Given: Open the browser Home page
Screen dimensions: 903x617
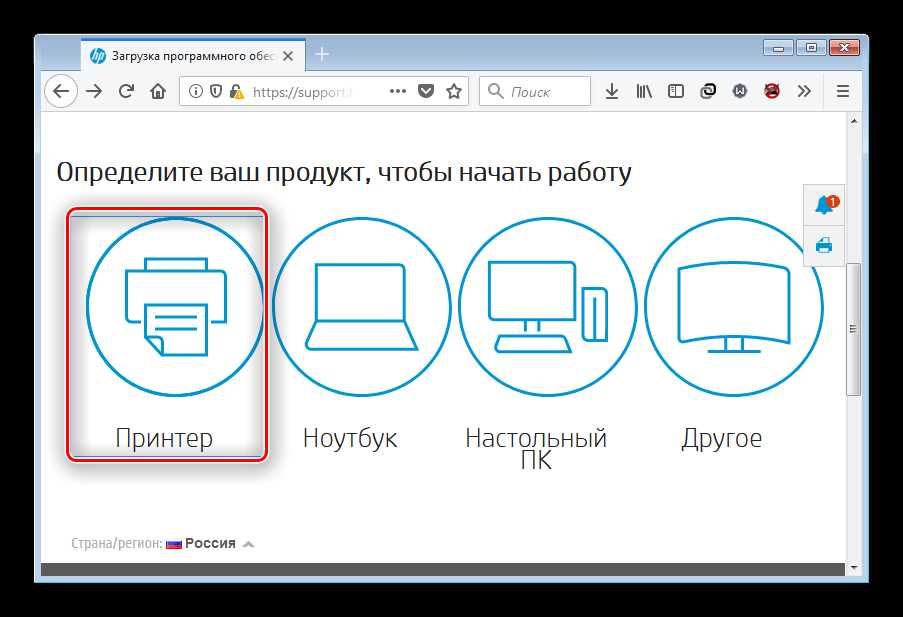Looking at the screenshot, I should point(158,91).
